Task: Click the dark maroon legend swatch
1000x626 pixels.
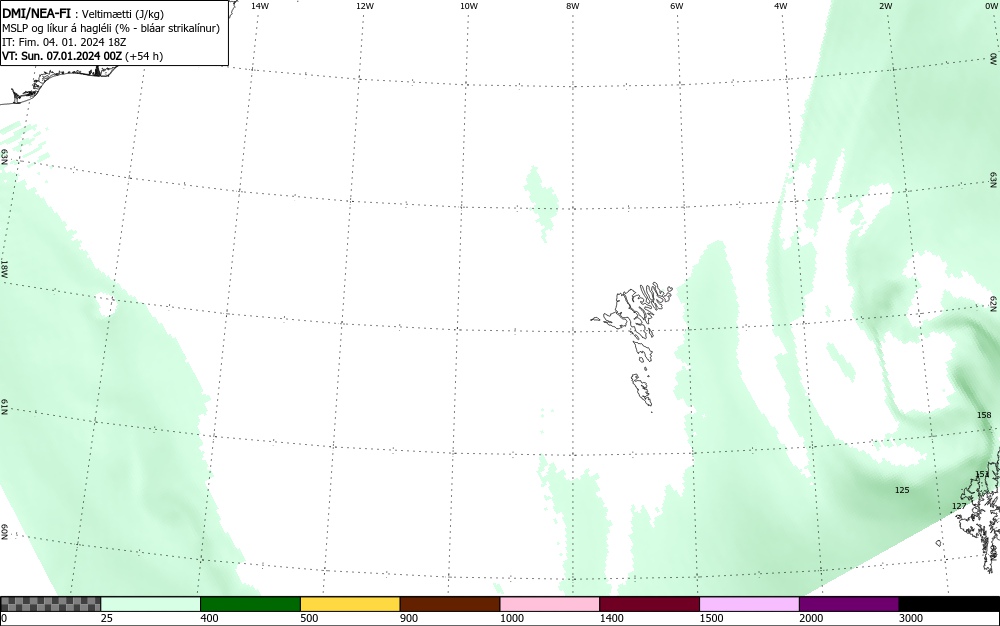Action: click(649, 604)
